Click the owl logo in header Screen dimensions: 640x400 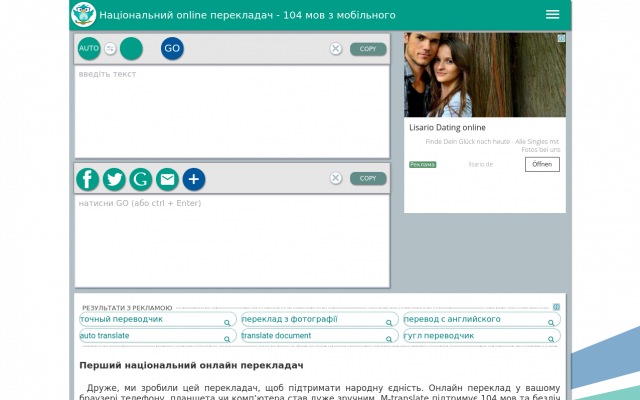pyautogui.click(x=84, y=15)
